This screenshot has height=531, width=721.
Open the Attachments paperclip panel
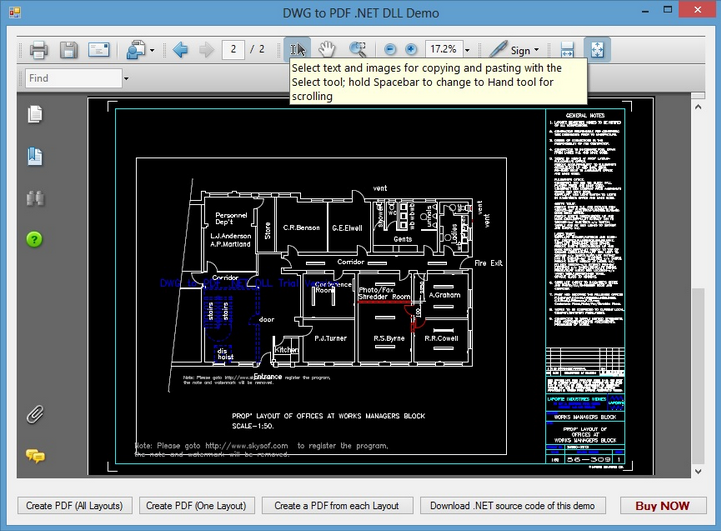pos(35,414)
